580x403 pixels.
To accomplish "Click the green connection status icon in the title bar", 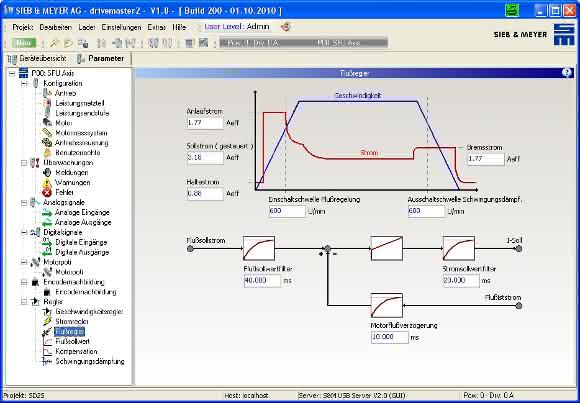I will 512,10.
